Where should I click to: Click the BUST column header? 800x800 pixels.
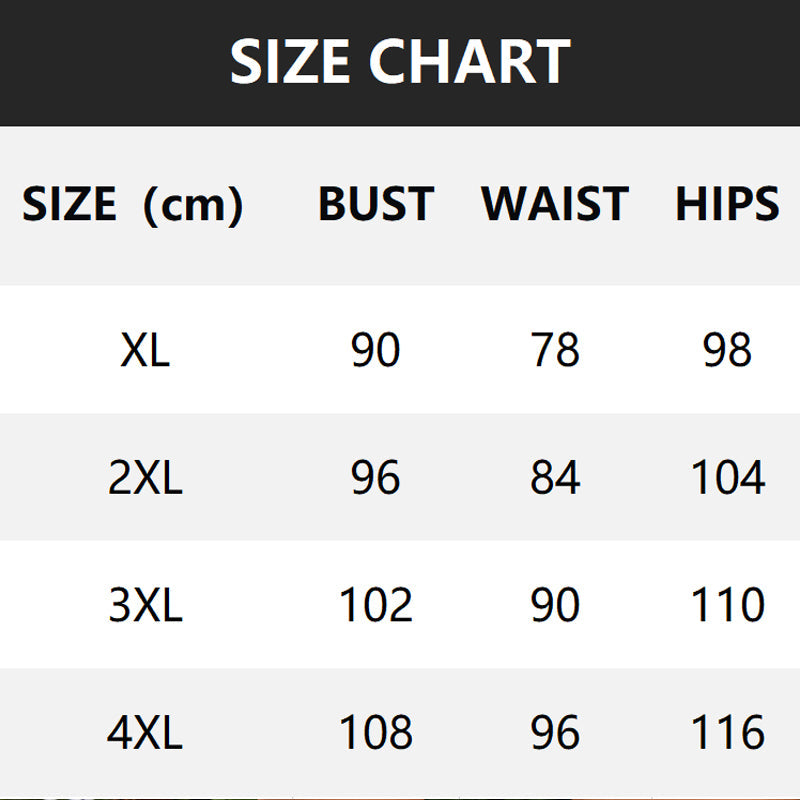tap(376, 204)
